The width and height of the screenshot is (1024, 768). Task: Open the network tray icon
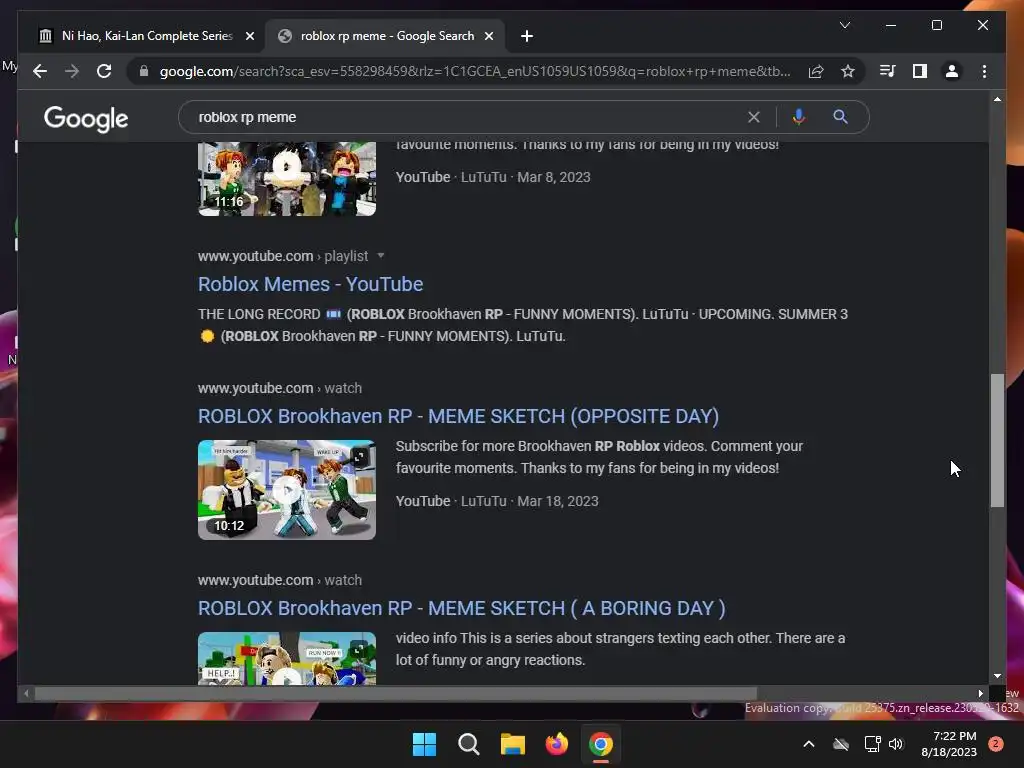[872, 744]
